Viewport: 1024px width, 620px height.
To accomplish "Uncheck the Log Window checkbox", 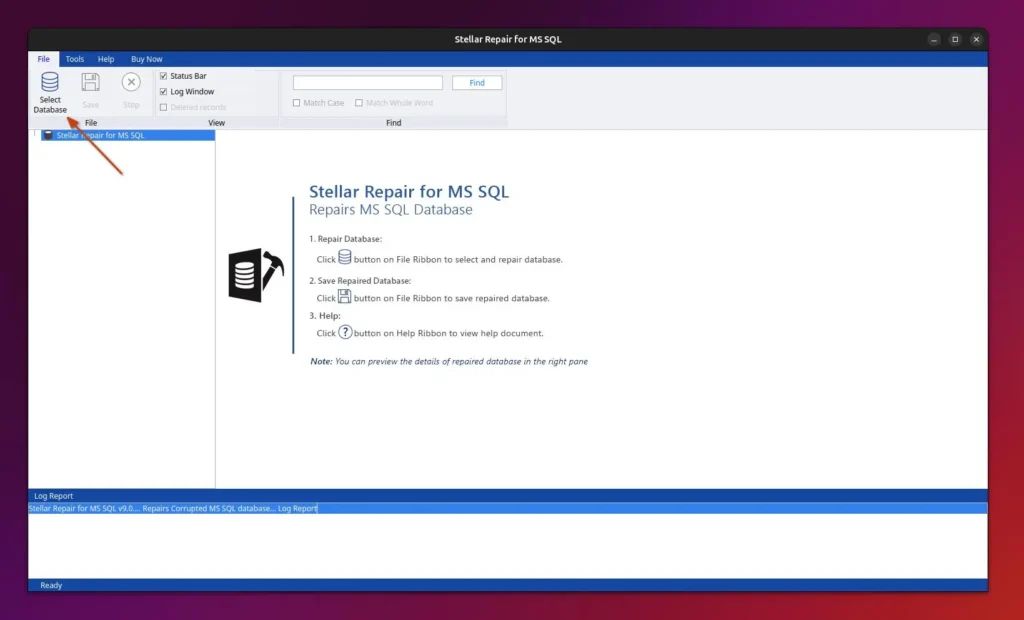I will pos(164,92).
